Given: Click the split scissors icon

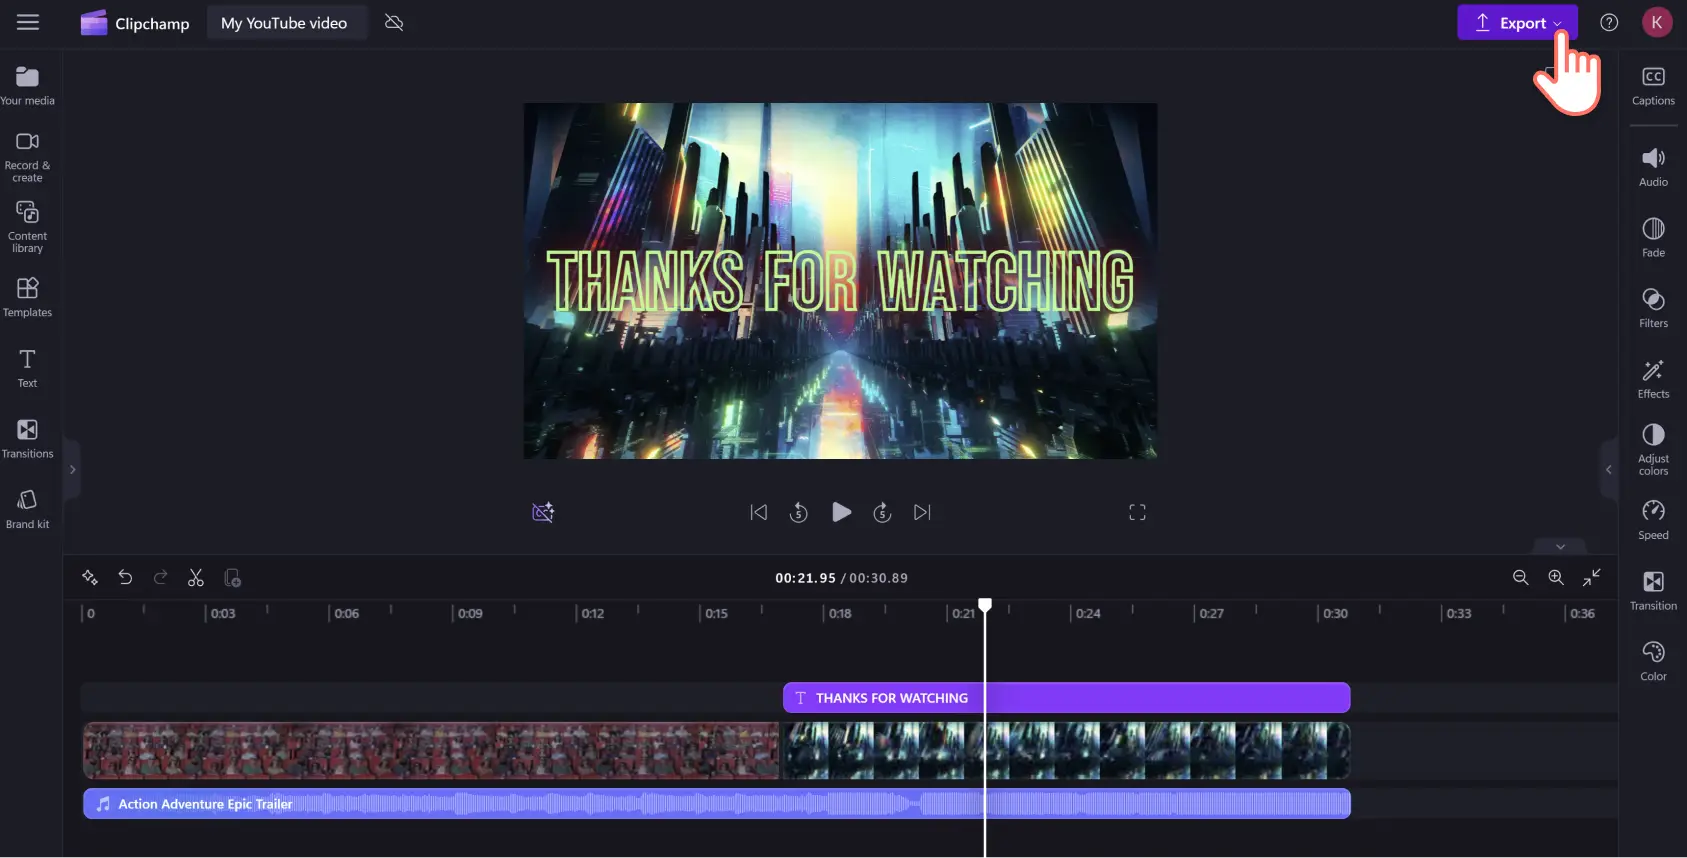Looking at the screenshot, I should click(196, 578).
